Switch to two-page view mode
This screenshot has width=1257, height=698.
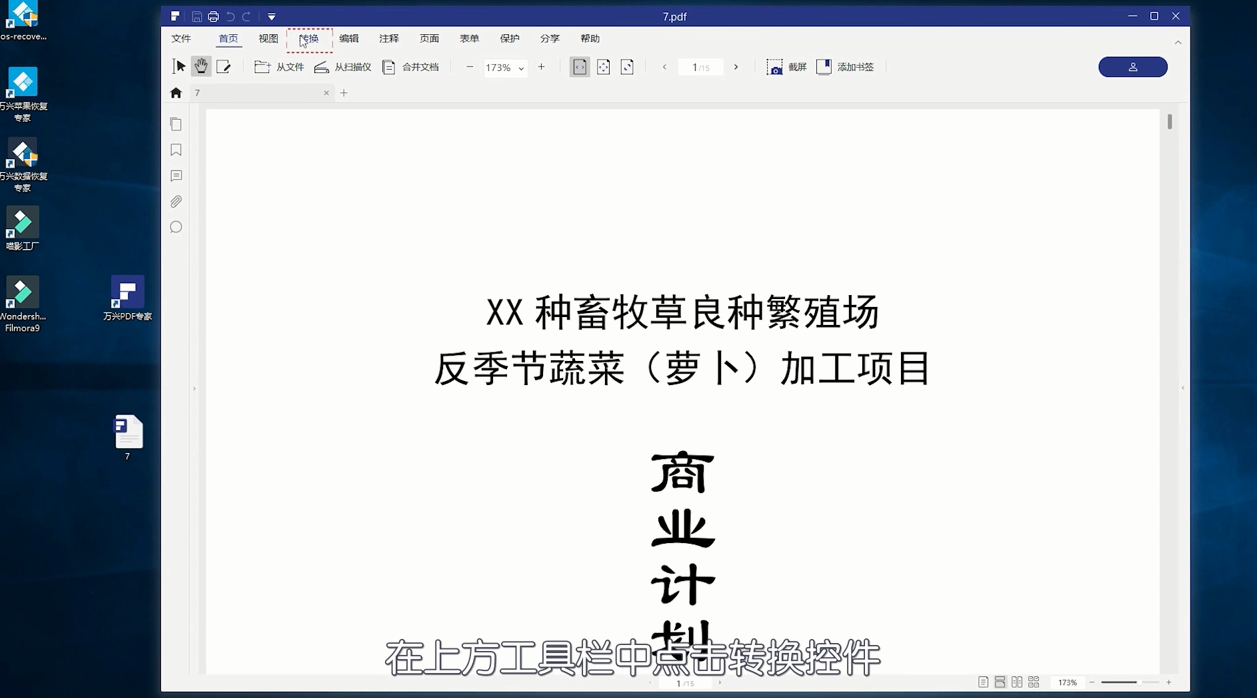[1017, 681]
